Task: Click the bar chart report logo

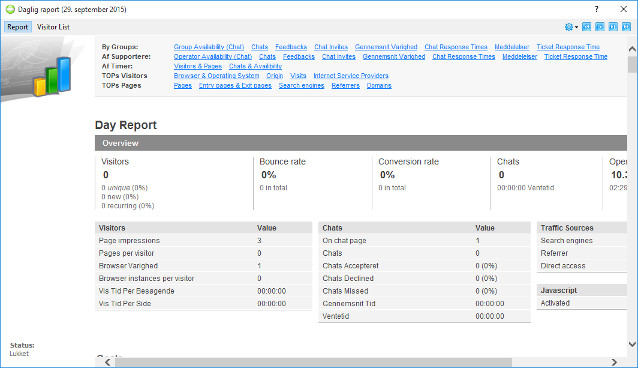Action: (52, 76)
